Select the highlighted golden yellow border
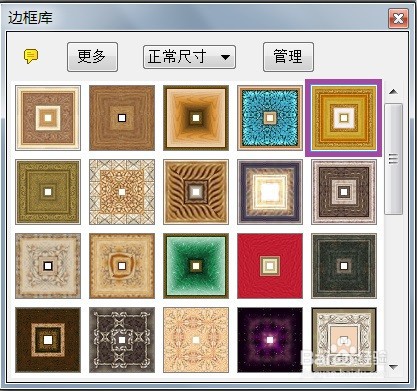The image size is (417, 391). [x=344, y=118]
